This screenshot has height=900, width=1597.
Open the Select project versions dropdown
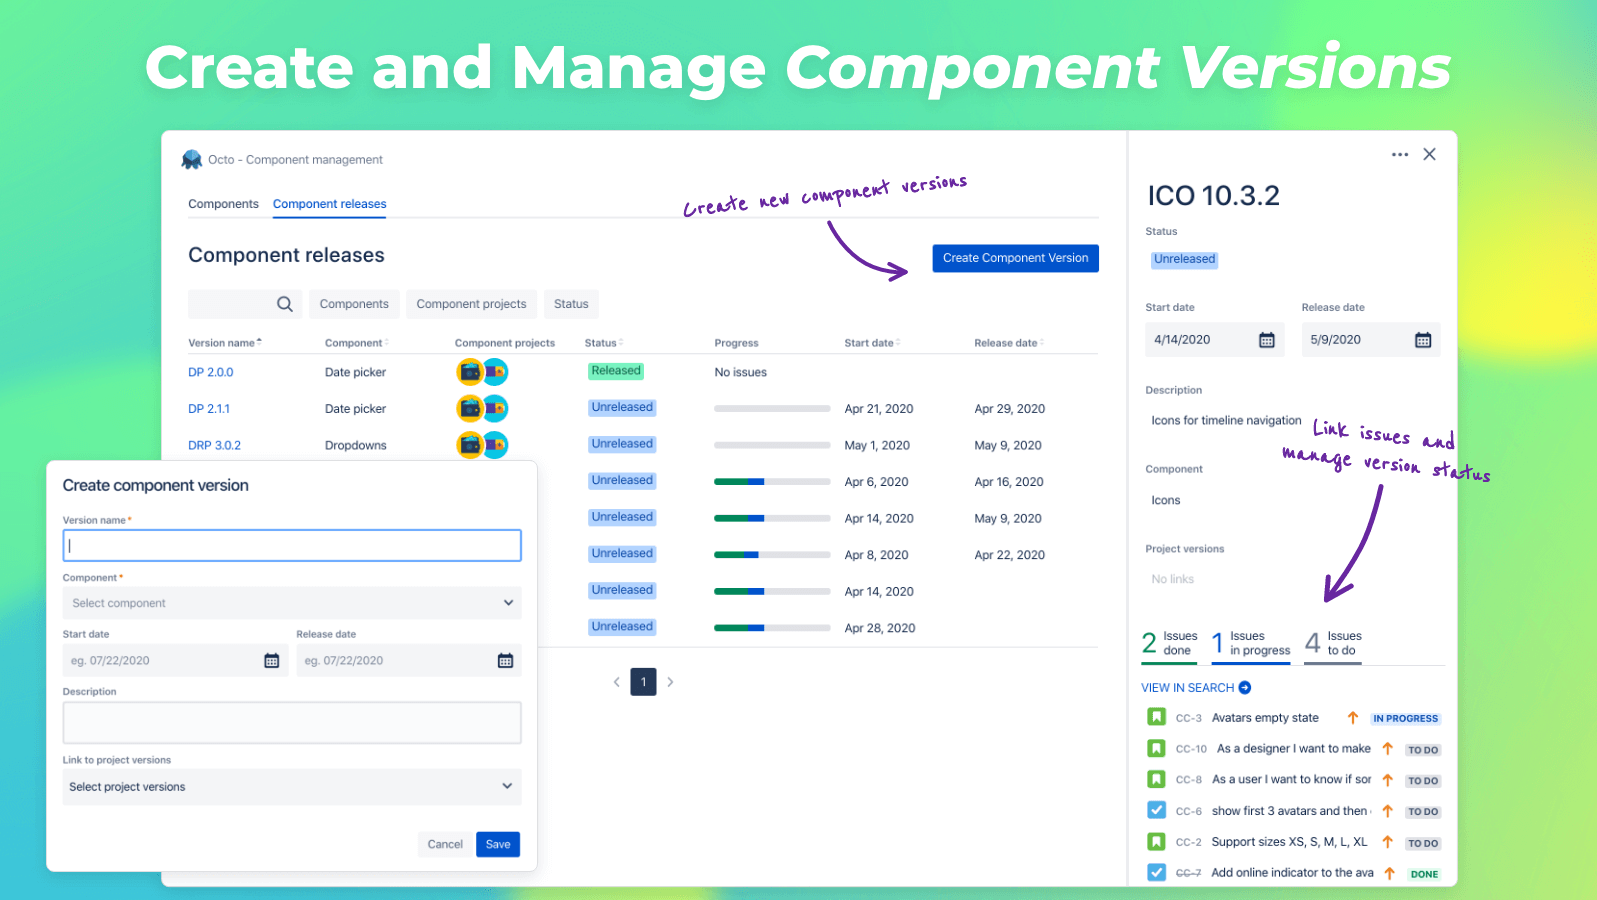(x=292, y=787)
